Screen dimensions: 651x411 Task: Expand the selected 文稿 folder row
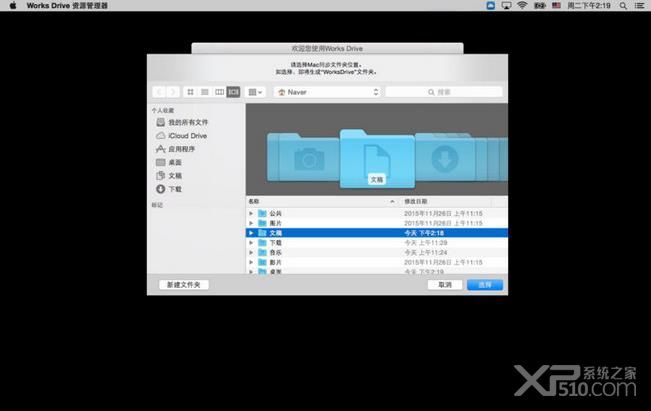tap(251, 233)
